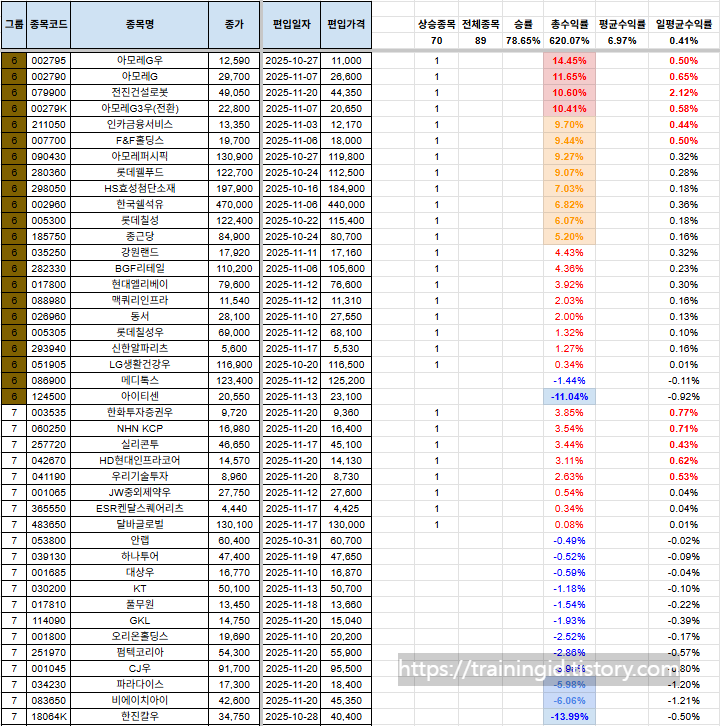
Task: Click the 2.12% daily return cell
Action: tap(683, 93)
